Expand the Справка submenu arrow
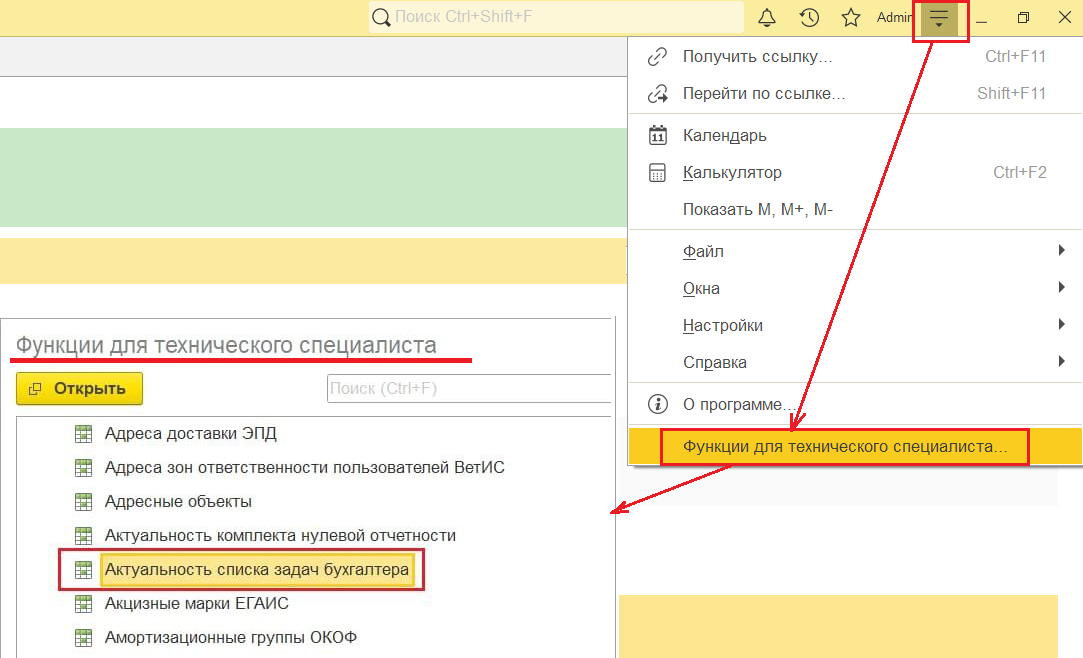Viewport: 1083px width, 658px height. point(1061,362)
